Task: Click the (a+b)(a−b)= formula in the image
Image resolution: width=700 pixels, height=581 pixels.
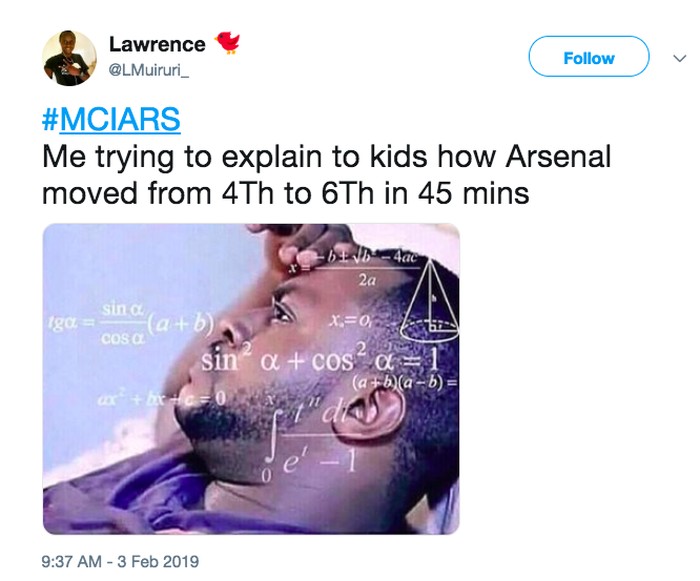Action: 405,382
